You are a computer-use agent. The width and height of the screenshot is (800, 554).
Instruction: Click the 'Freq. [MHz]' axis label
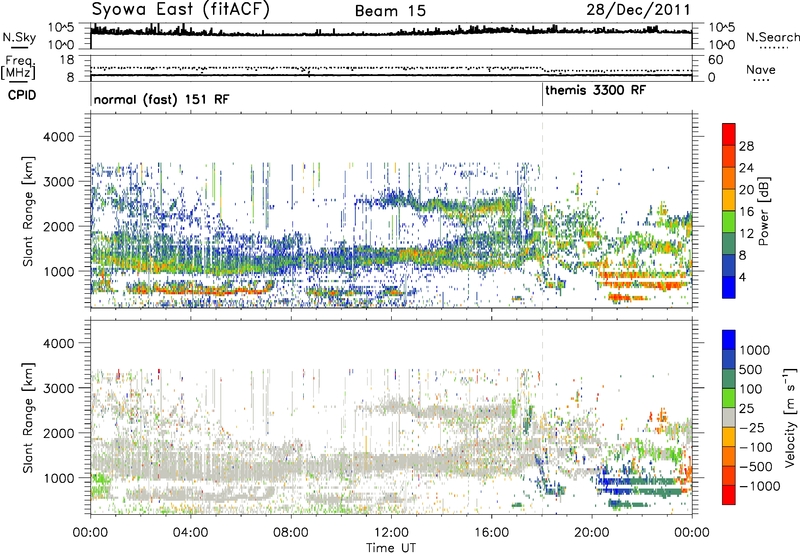[x=19, y=68]
